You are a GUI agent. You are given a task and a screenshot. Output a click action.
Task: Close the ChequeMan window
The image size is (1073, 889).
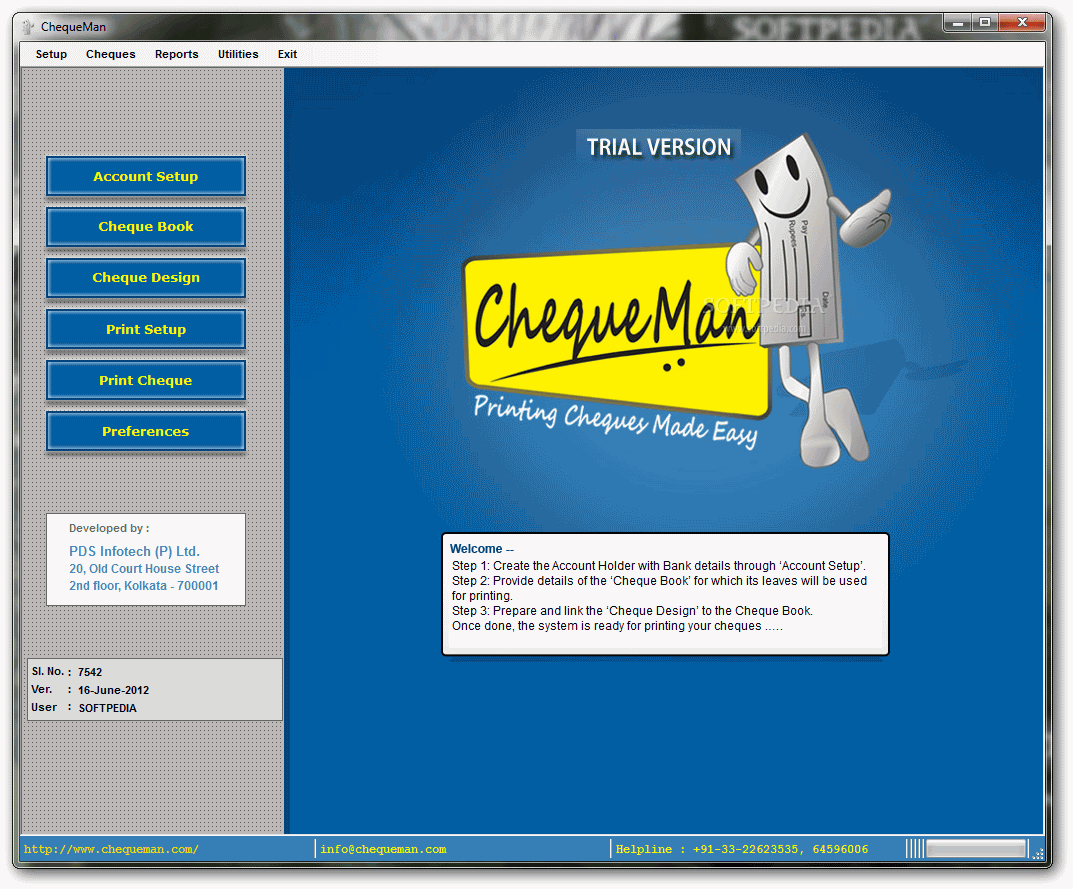click(1022, 23)
